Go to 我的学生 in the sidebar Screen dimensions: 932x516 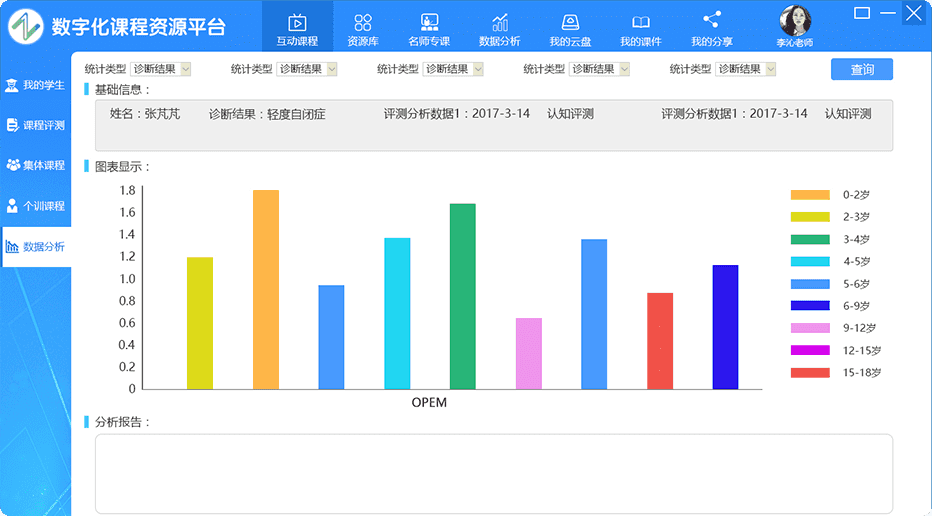point(36,85)
